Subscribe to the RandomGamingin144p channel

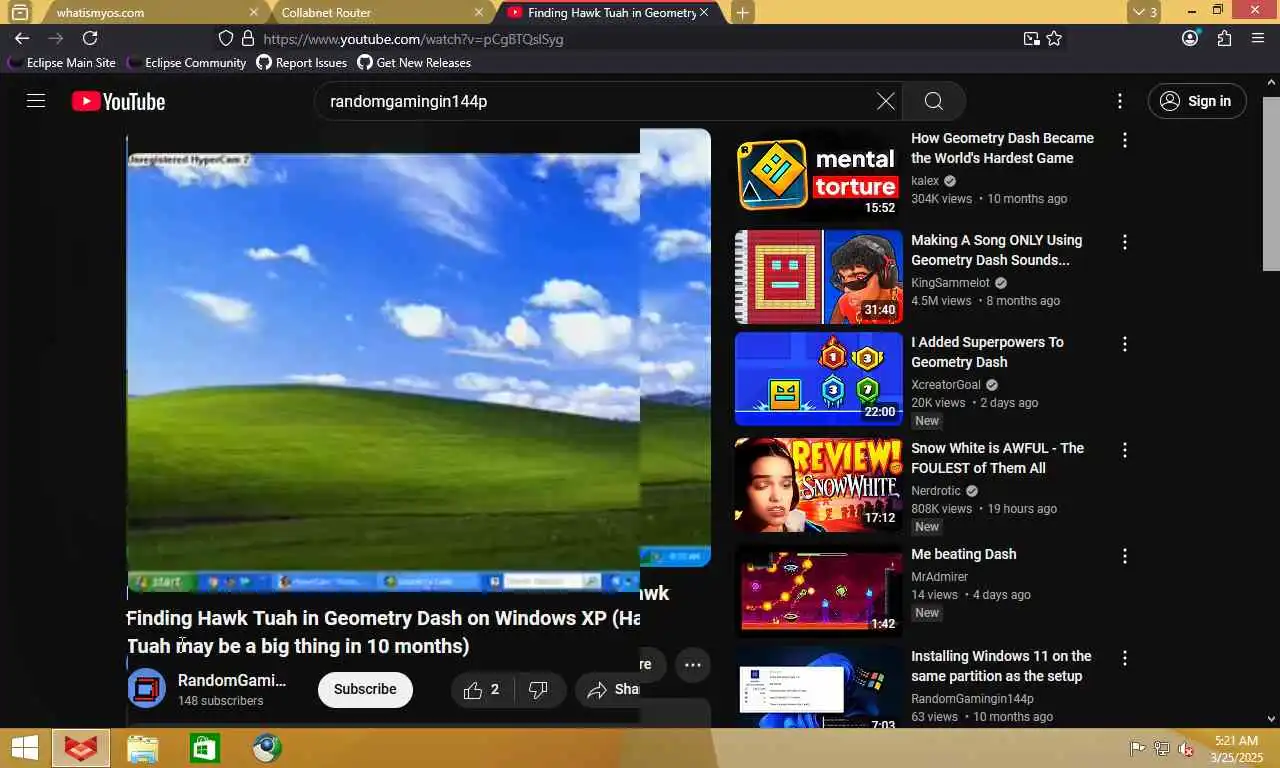point(365,689)
